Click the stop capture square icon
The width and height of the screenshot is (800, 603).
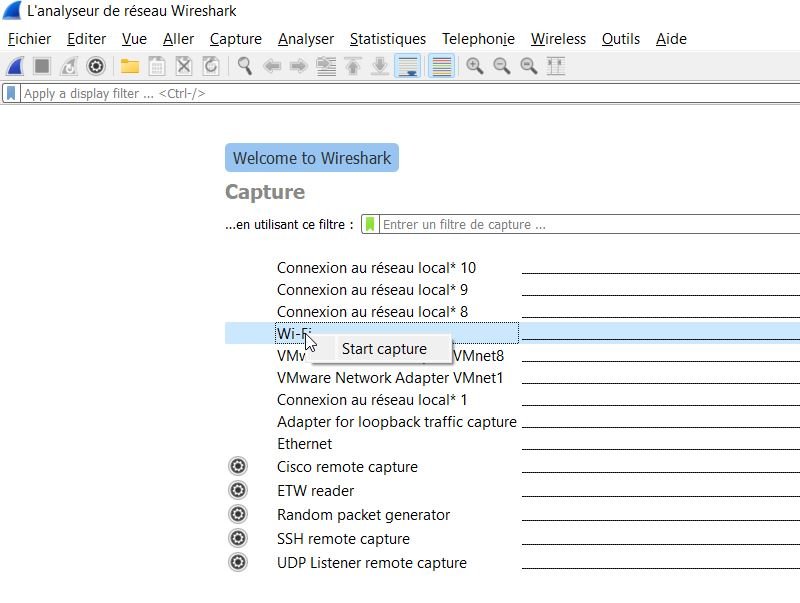pyautogui.click(x=42, y=66)
